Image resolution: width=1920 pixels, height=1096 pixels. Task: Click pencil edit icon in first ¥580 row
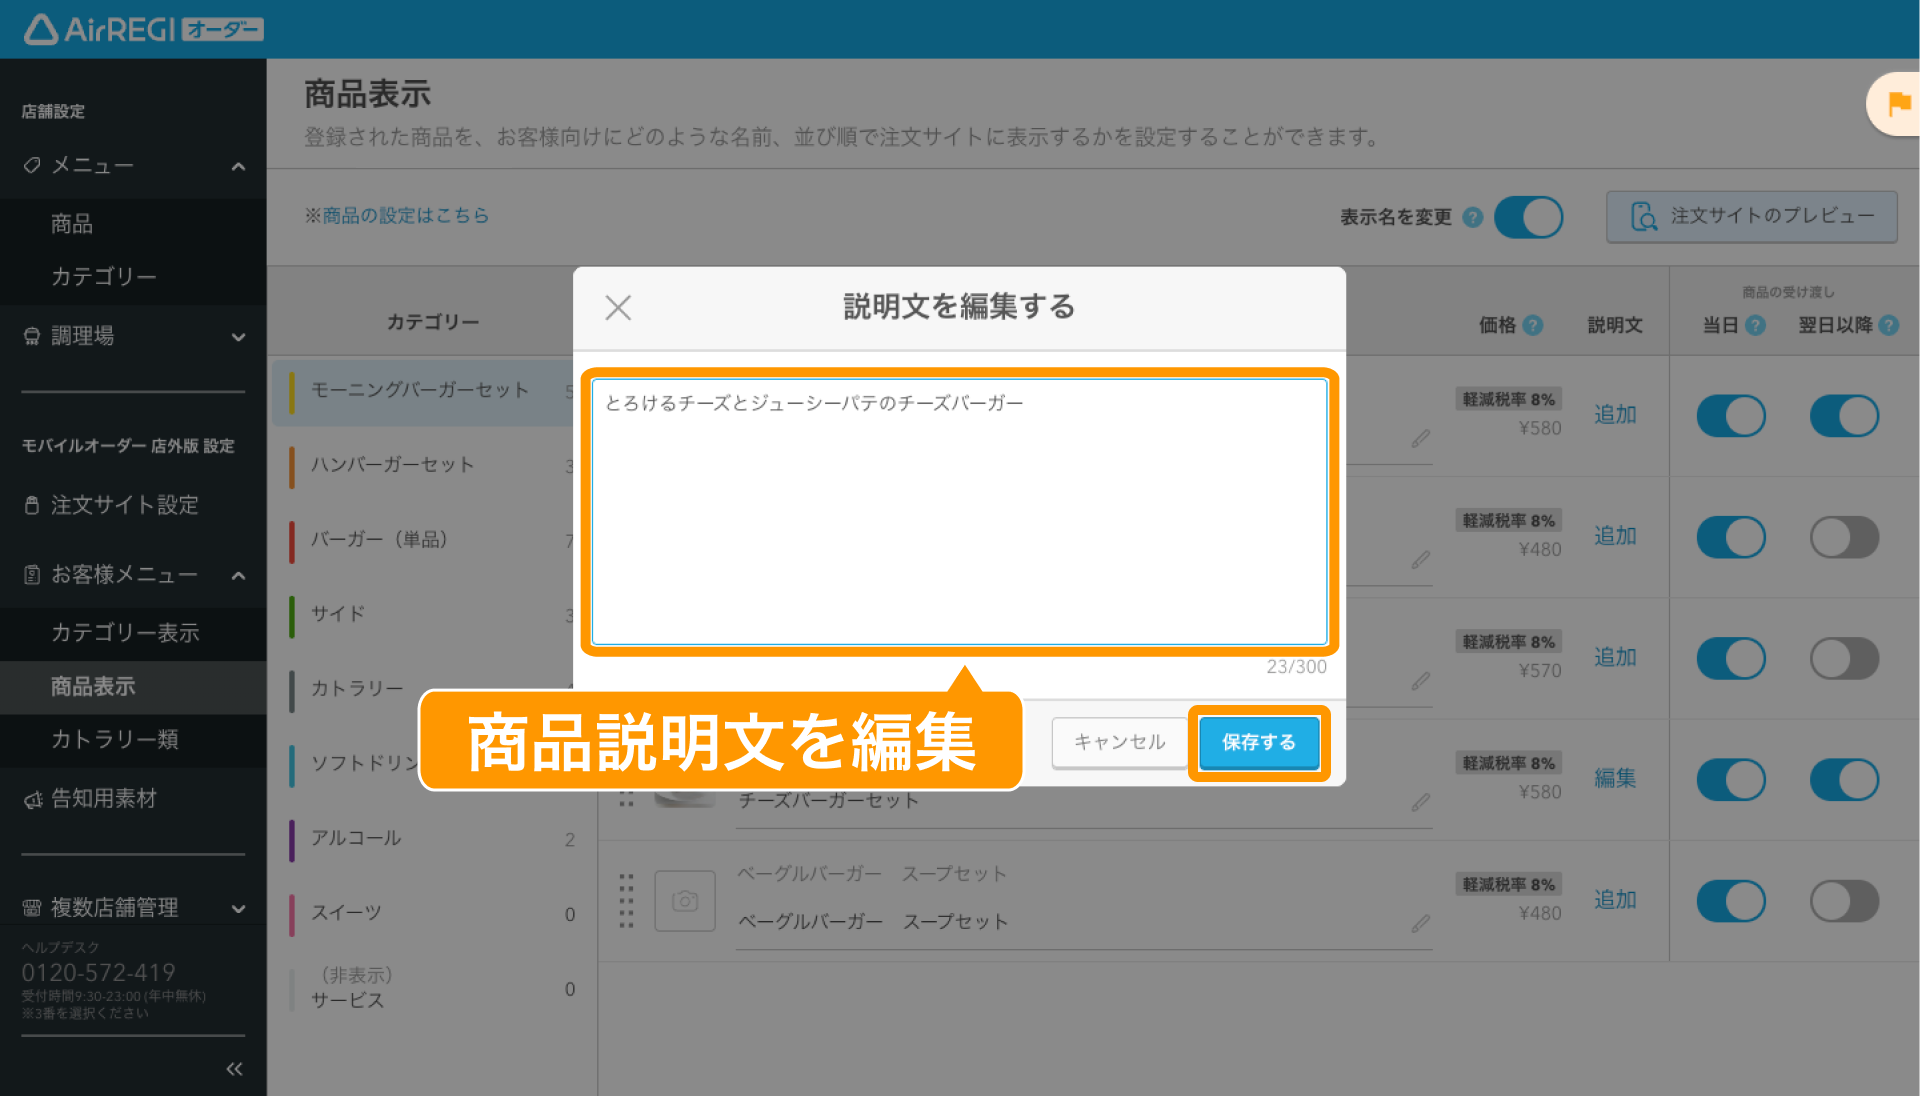point(1420,439)
